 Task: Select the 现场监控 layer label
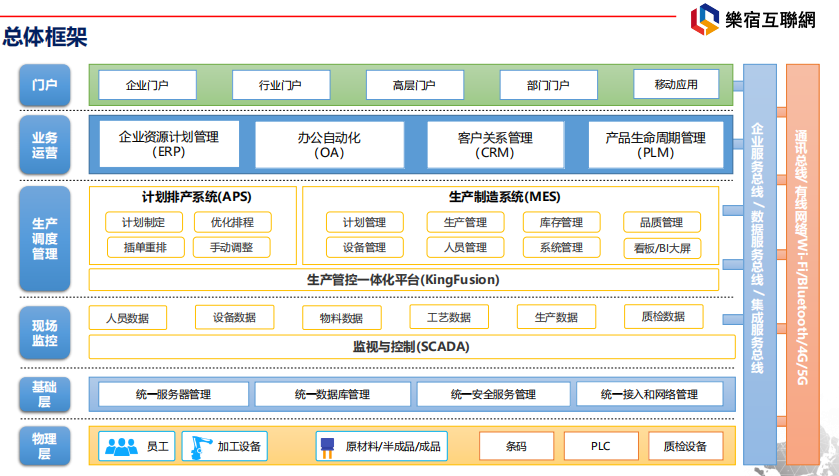pos(44,333)
